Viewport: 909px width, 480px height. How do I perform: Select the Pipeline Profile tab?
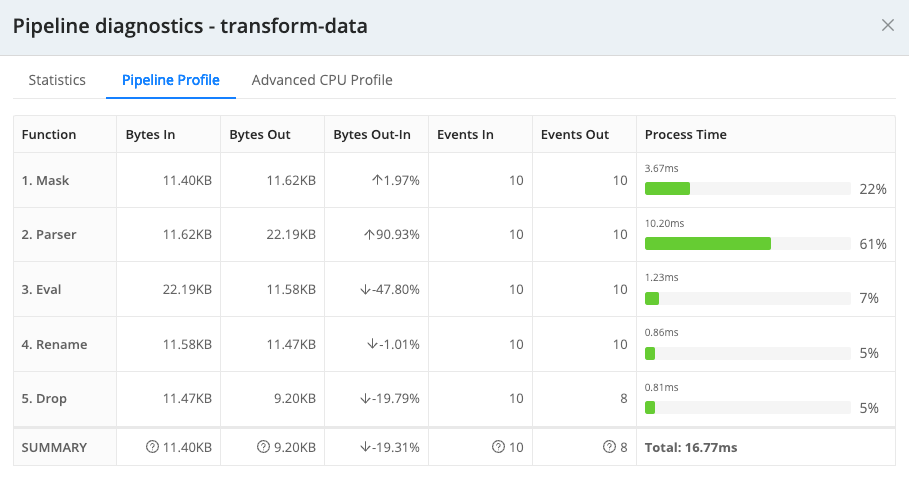170,80
